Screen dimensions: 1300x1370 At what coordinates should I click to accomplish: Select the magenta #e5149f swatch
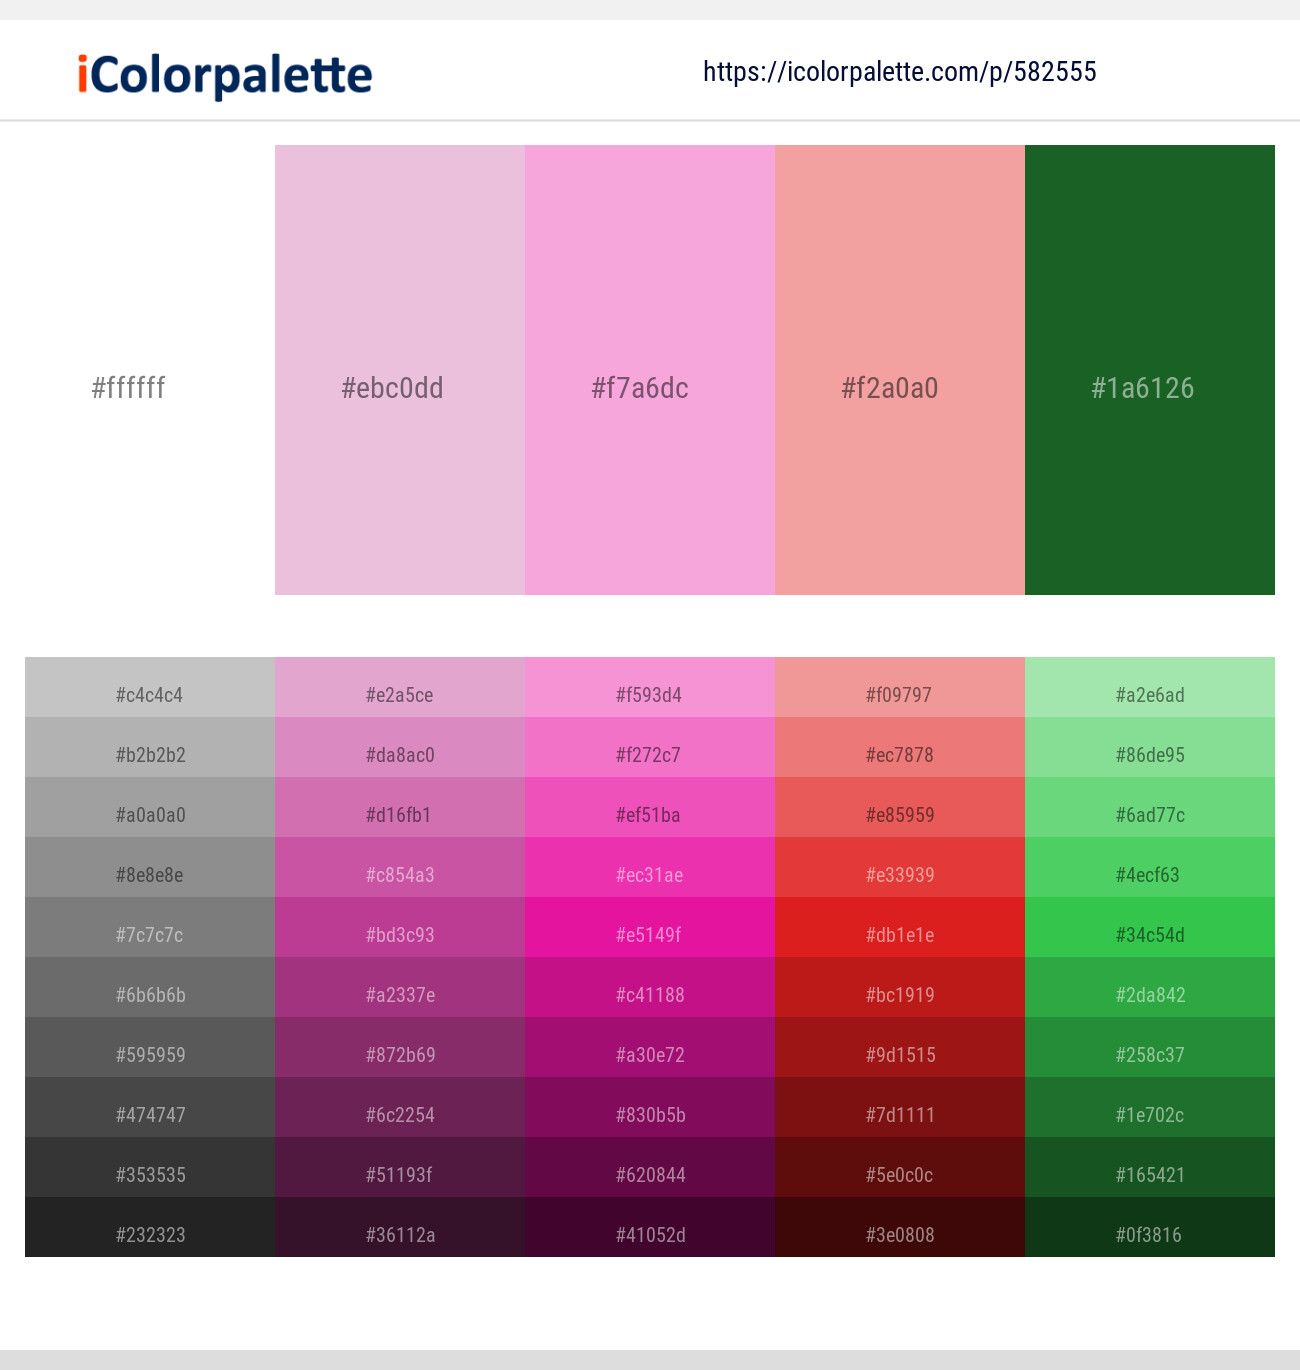tap(649, 935)
